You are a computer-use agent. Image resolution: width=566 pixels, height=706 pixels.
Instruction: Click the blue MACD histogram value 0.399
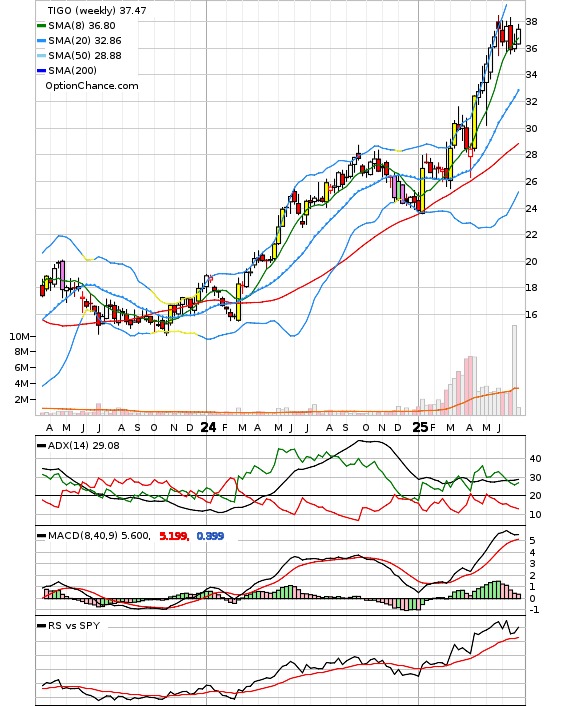tap(210, 536)
